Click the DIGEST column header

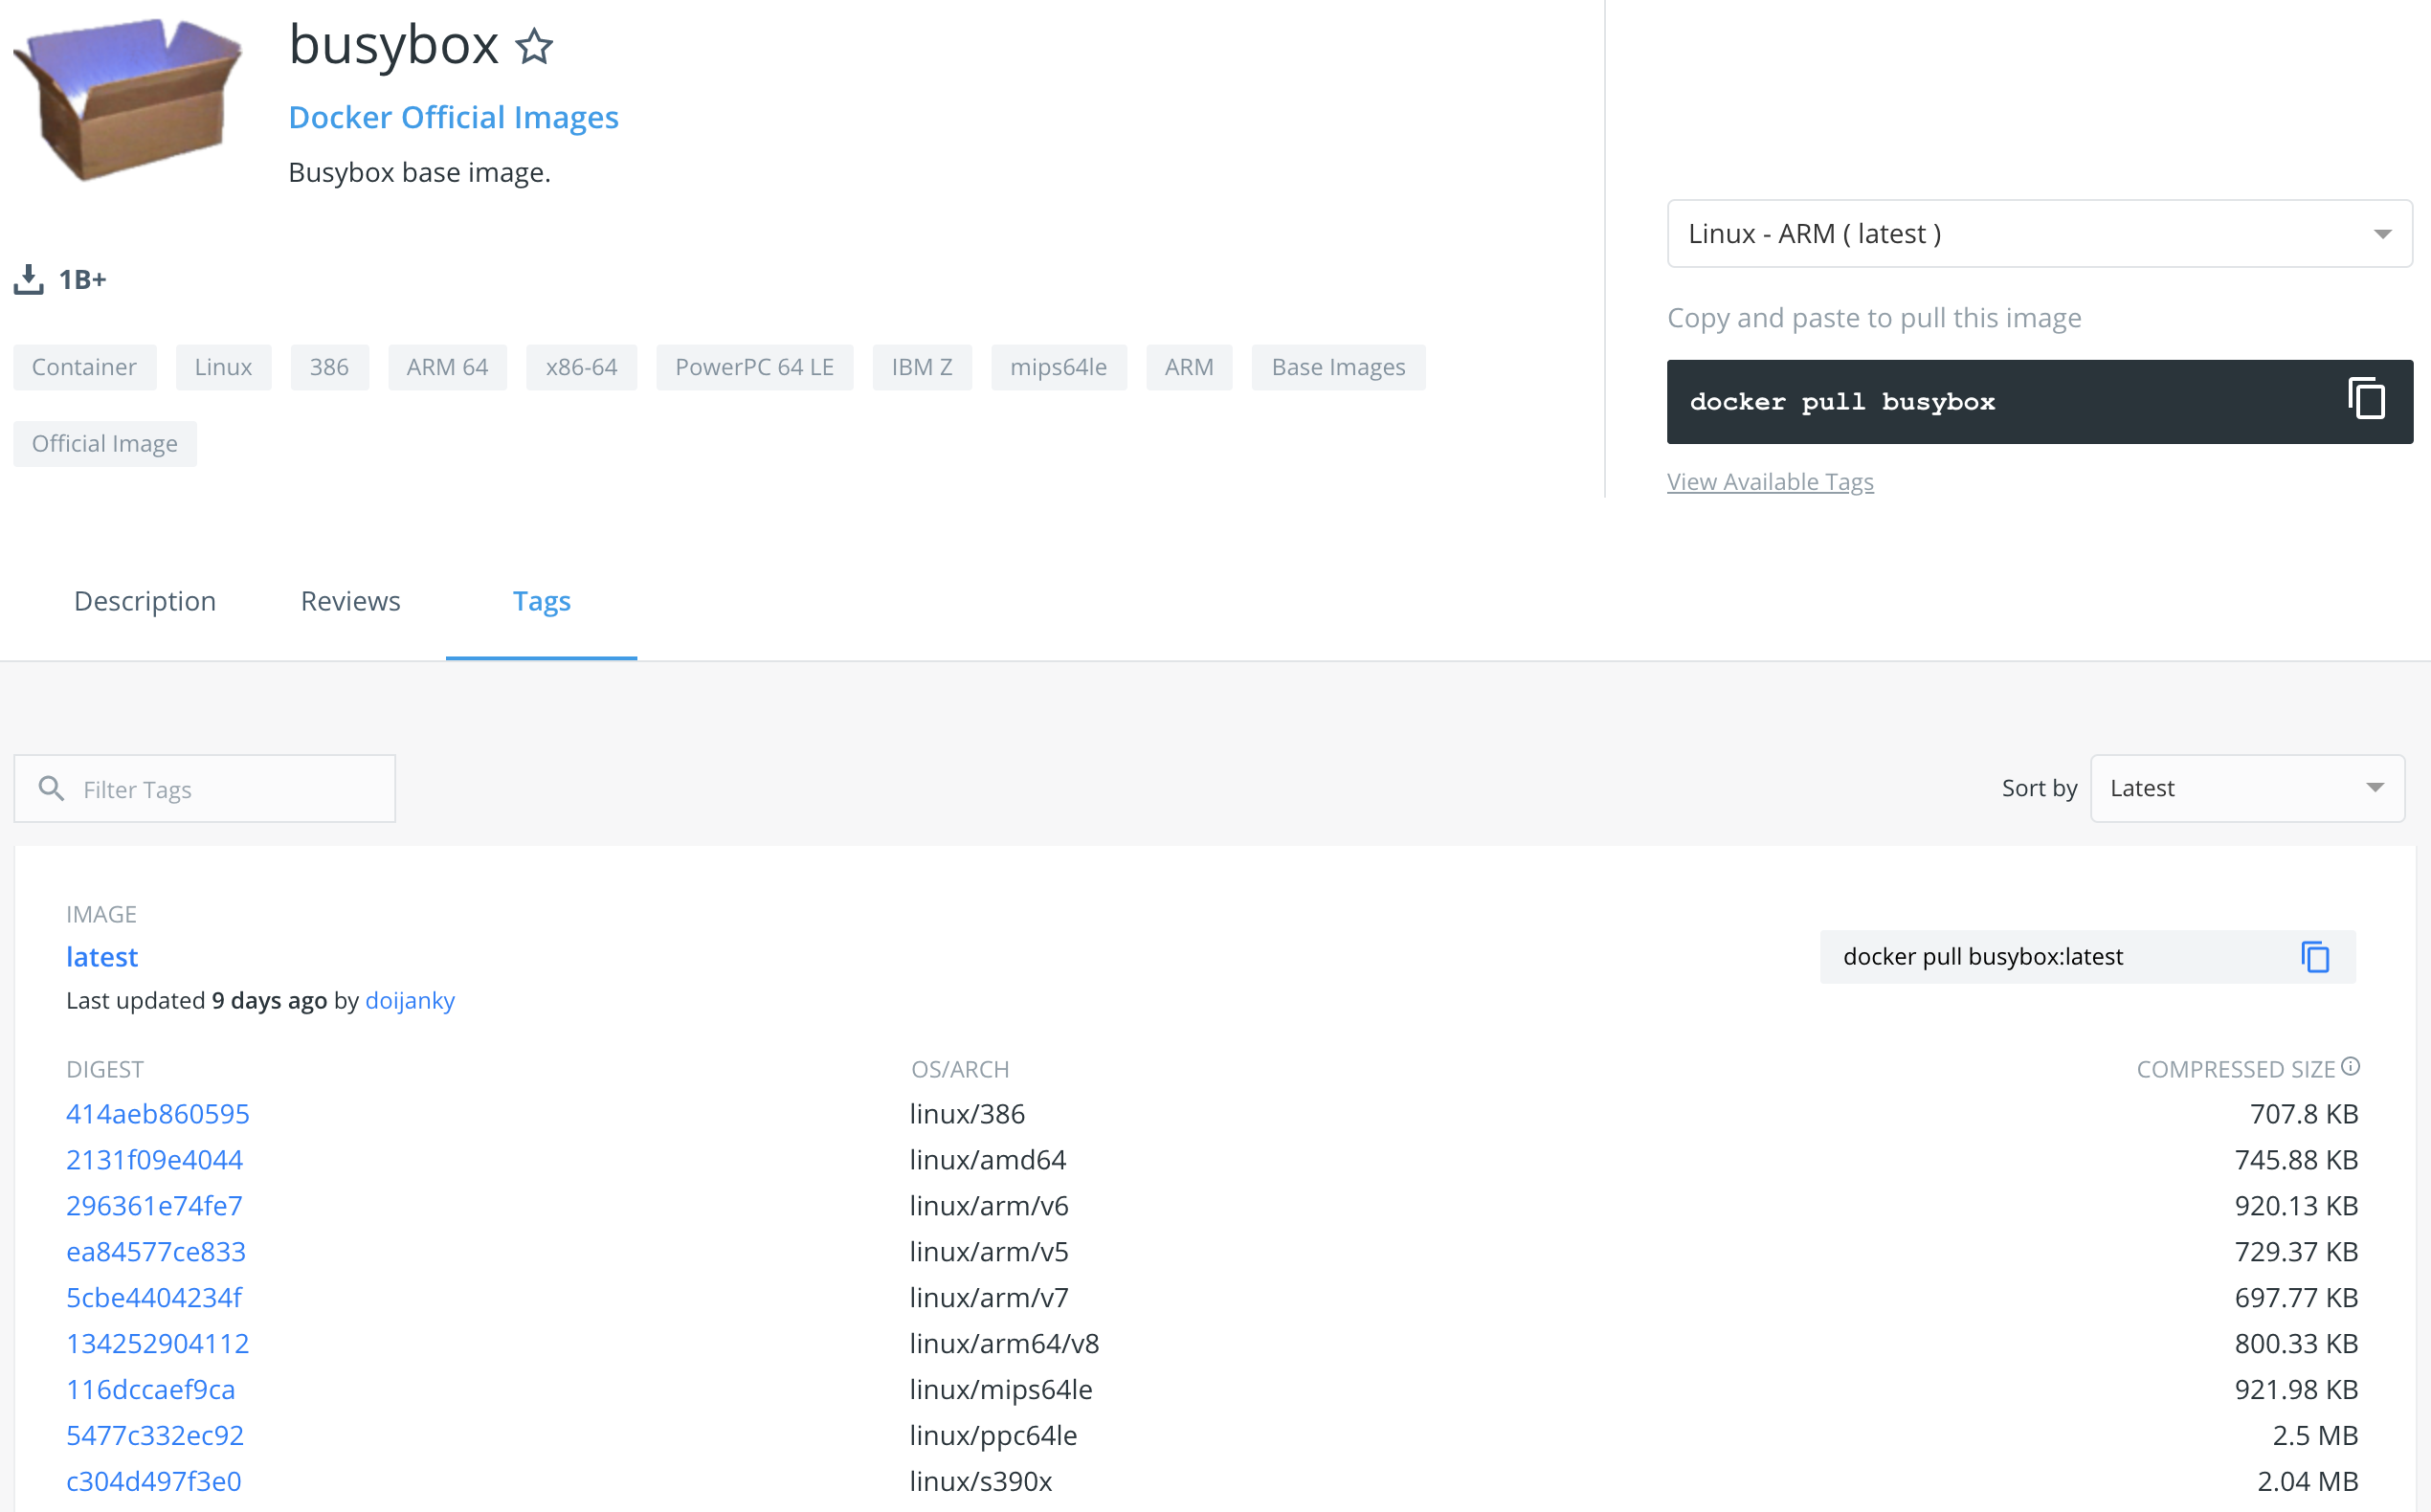[x=105, y=1070]
